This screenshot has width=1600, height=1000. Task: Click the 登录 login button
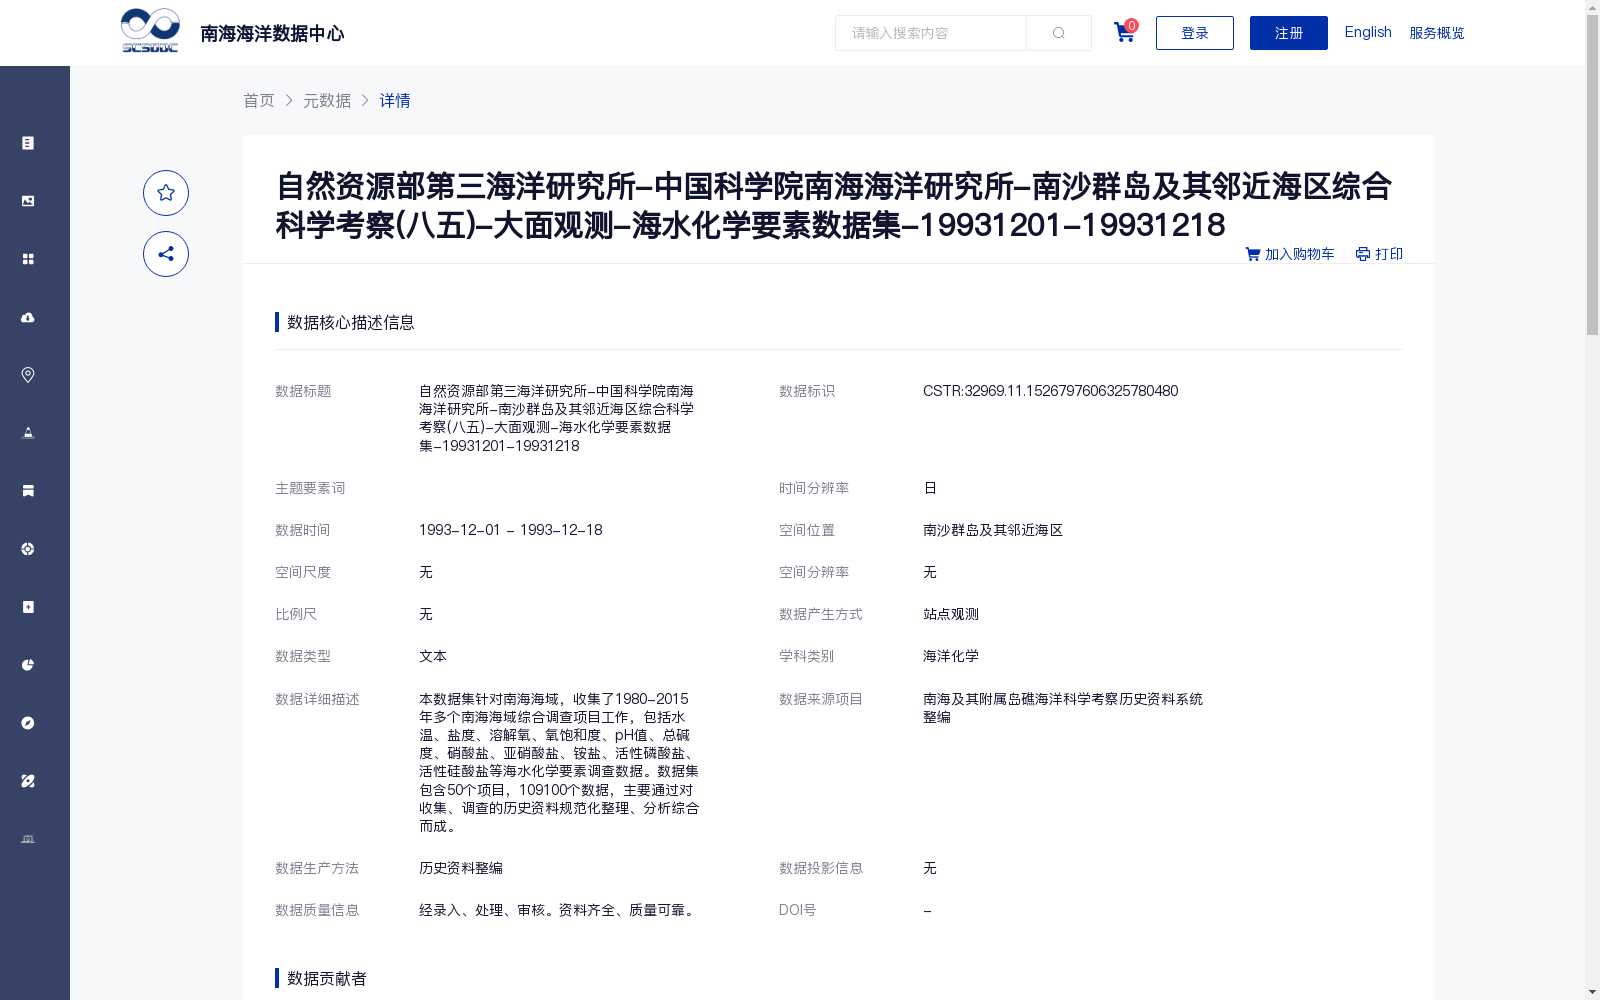1194,32
